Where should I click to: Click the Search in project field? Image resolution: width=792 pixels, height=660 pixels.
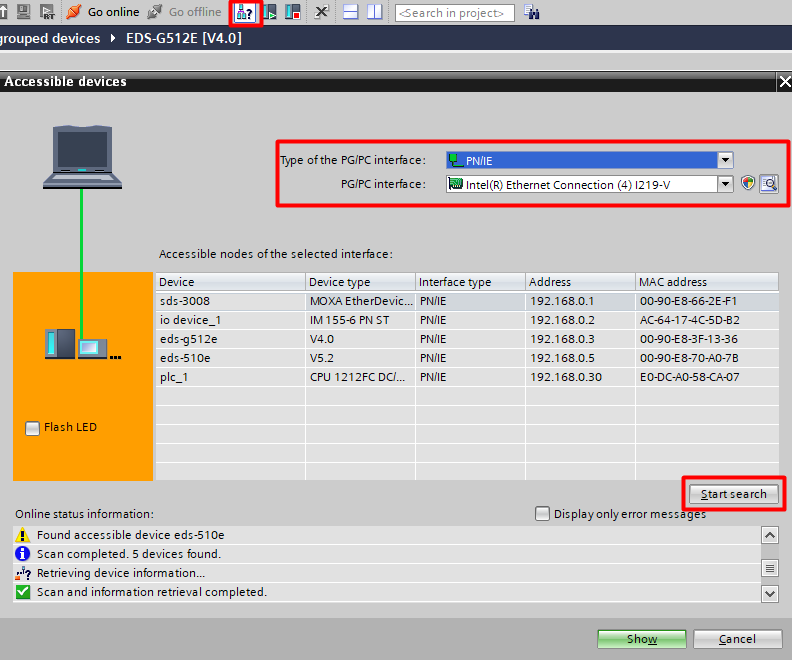pos(455,13)
